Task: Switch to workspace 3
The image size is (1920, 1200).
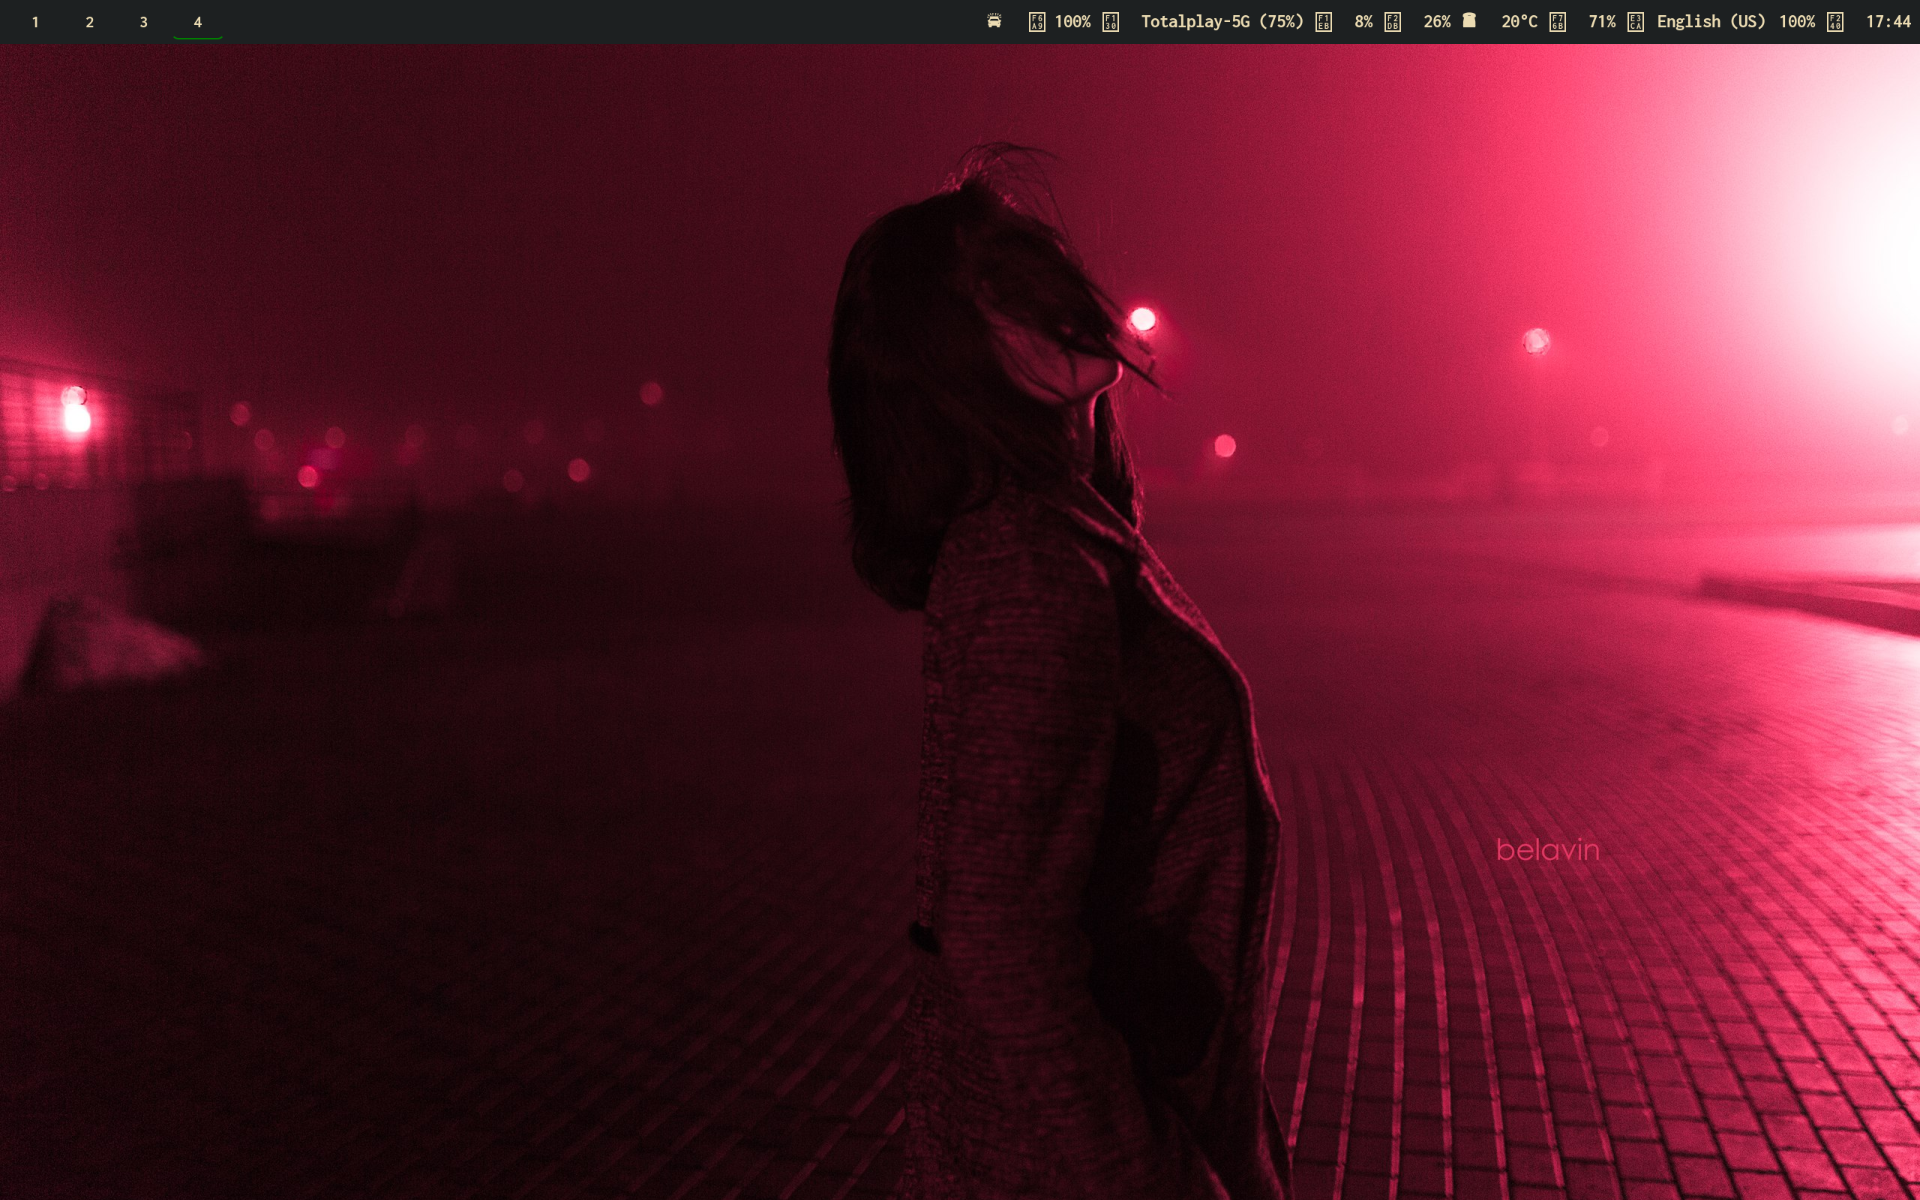Action: coord(143,22)
